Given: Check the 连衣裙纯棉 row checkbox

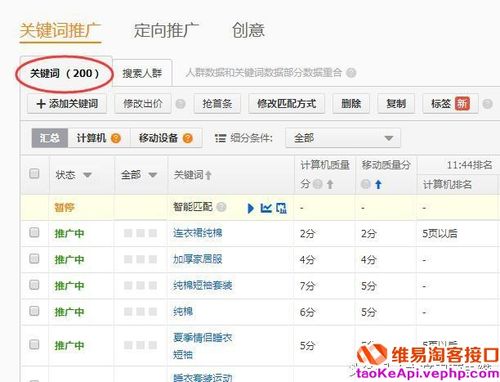Looking at the screenshot, I should [x=34, y=232].
